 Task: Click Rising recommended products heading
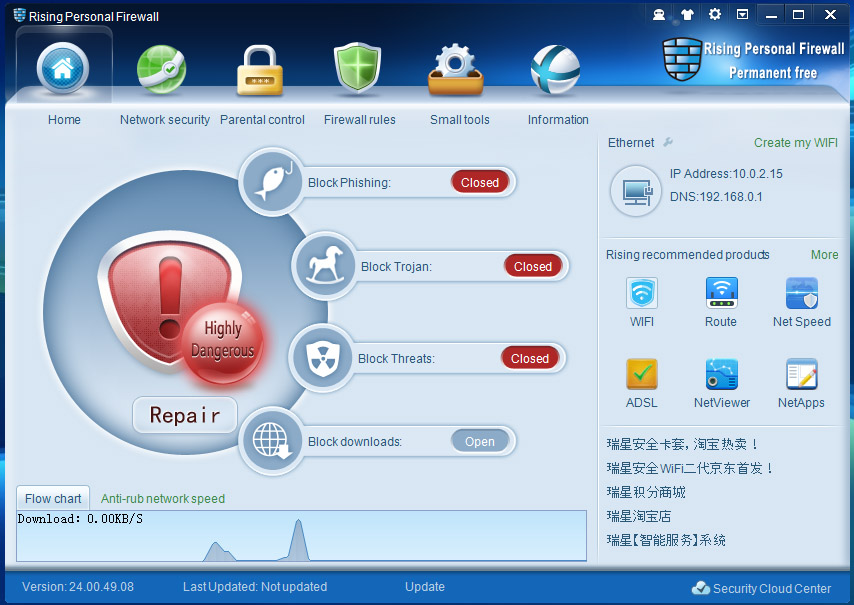coord(687,254)
